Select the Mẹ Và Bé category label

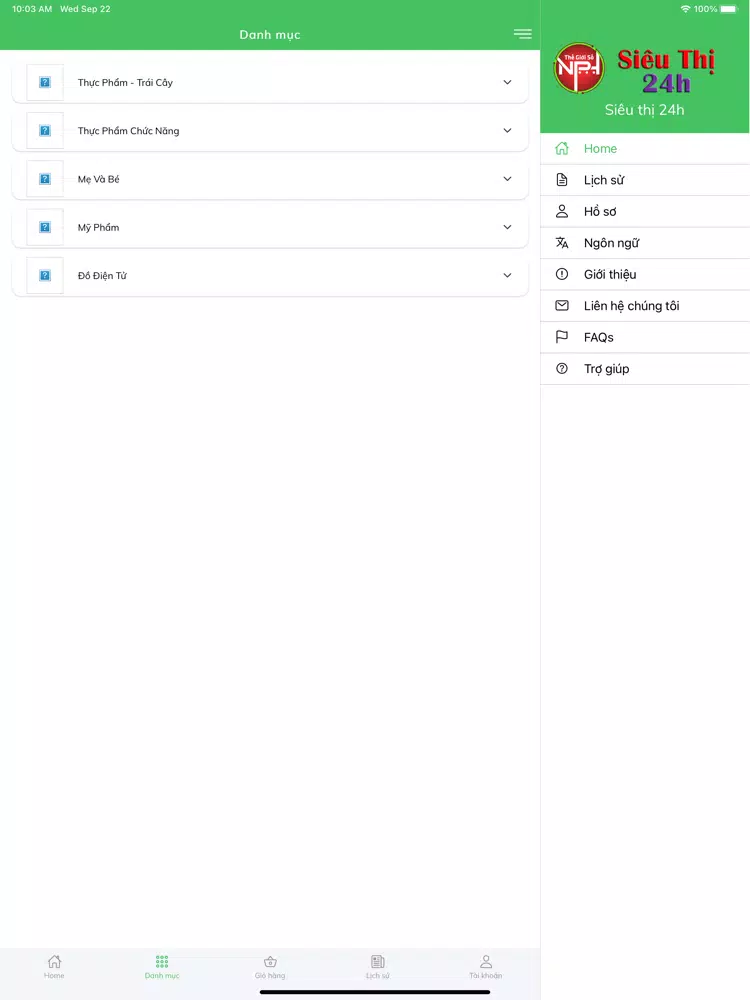coord(98,179)
